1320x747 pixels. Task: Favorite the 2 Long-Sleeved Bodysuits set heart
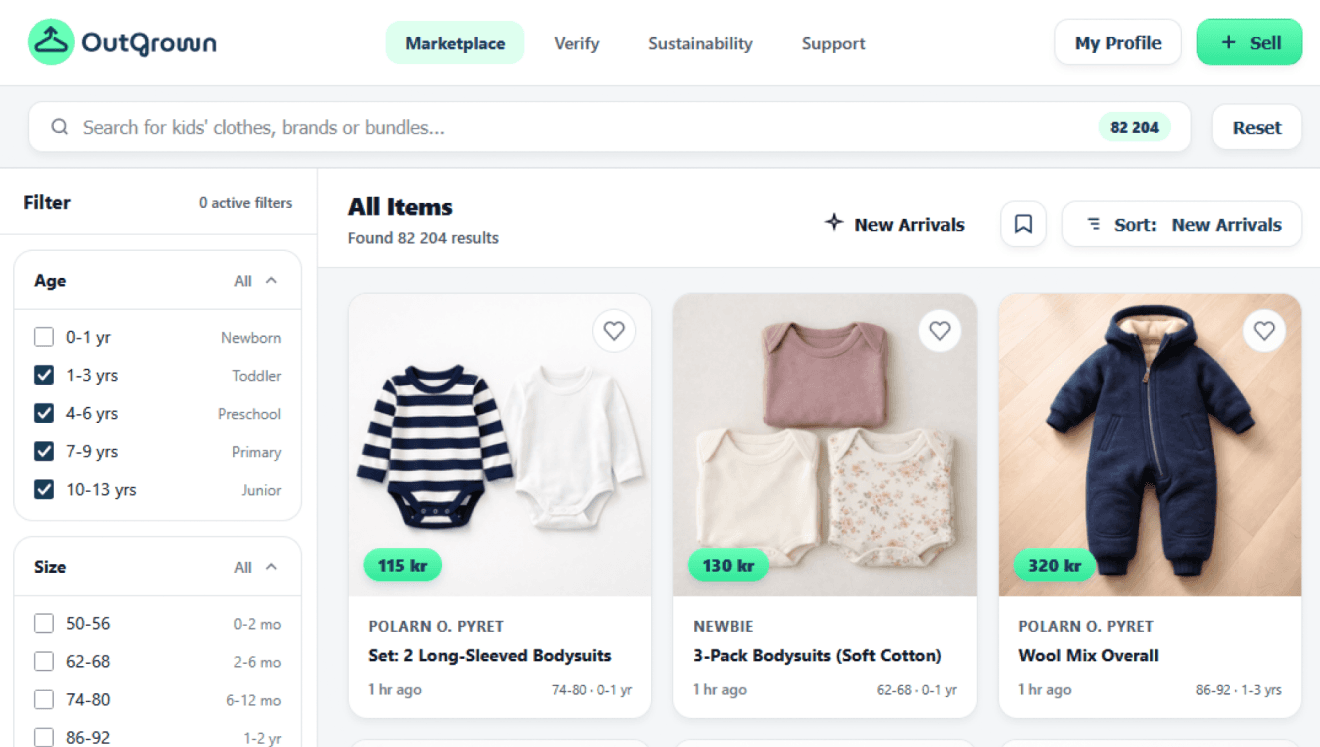pyautogui.click(x=614, y=331)
